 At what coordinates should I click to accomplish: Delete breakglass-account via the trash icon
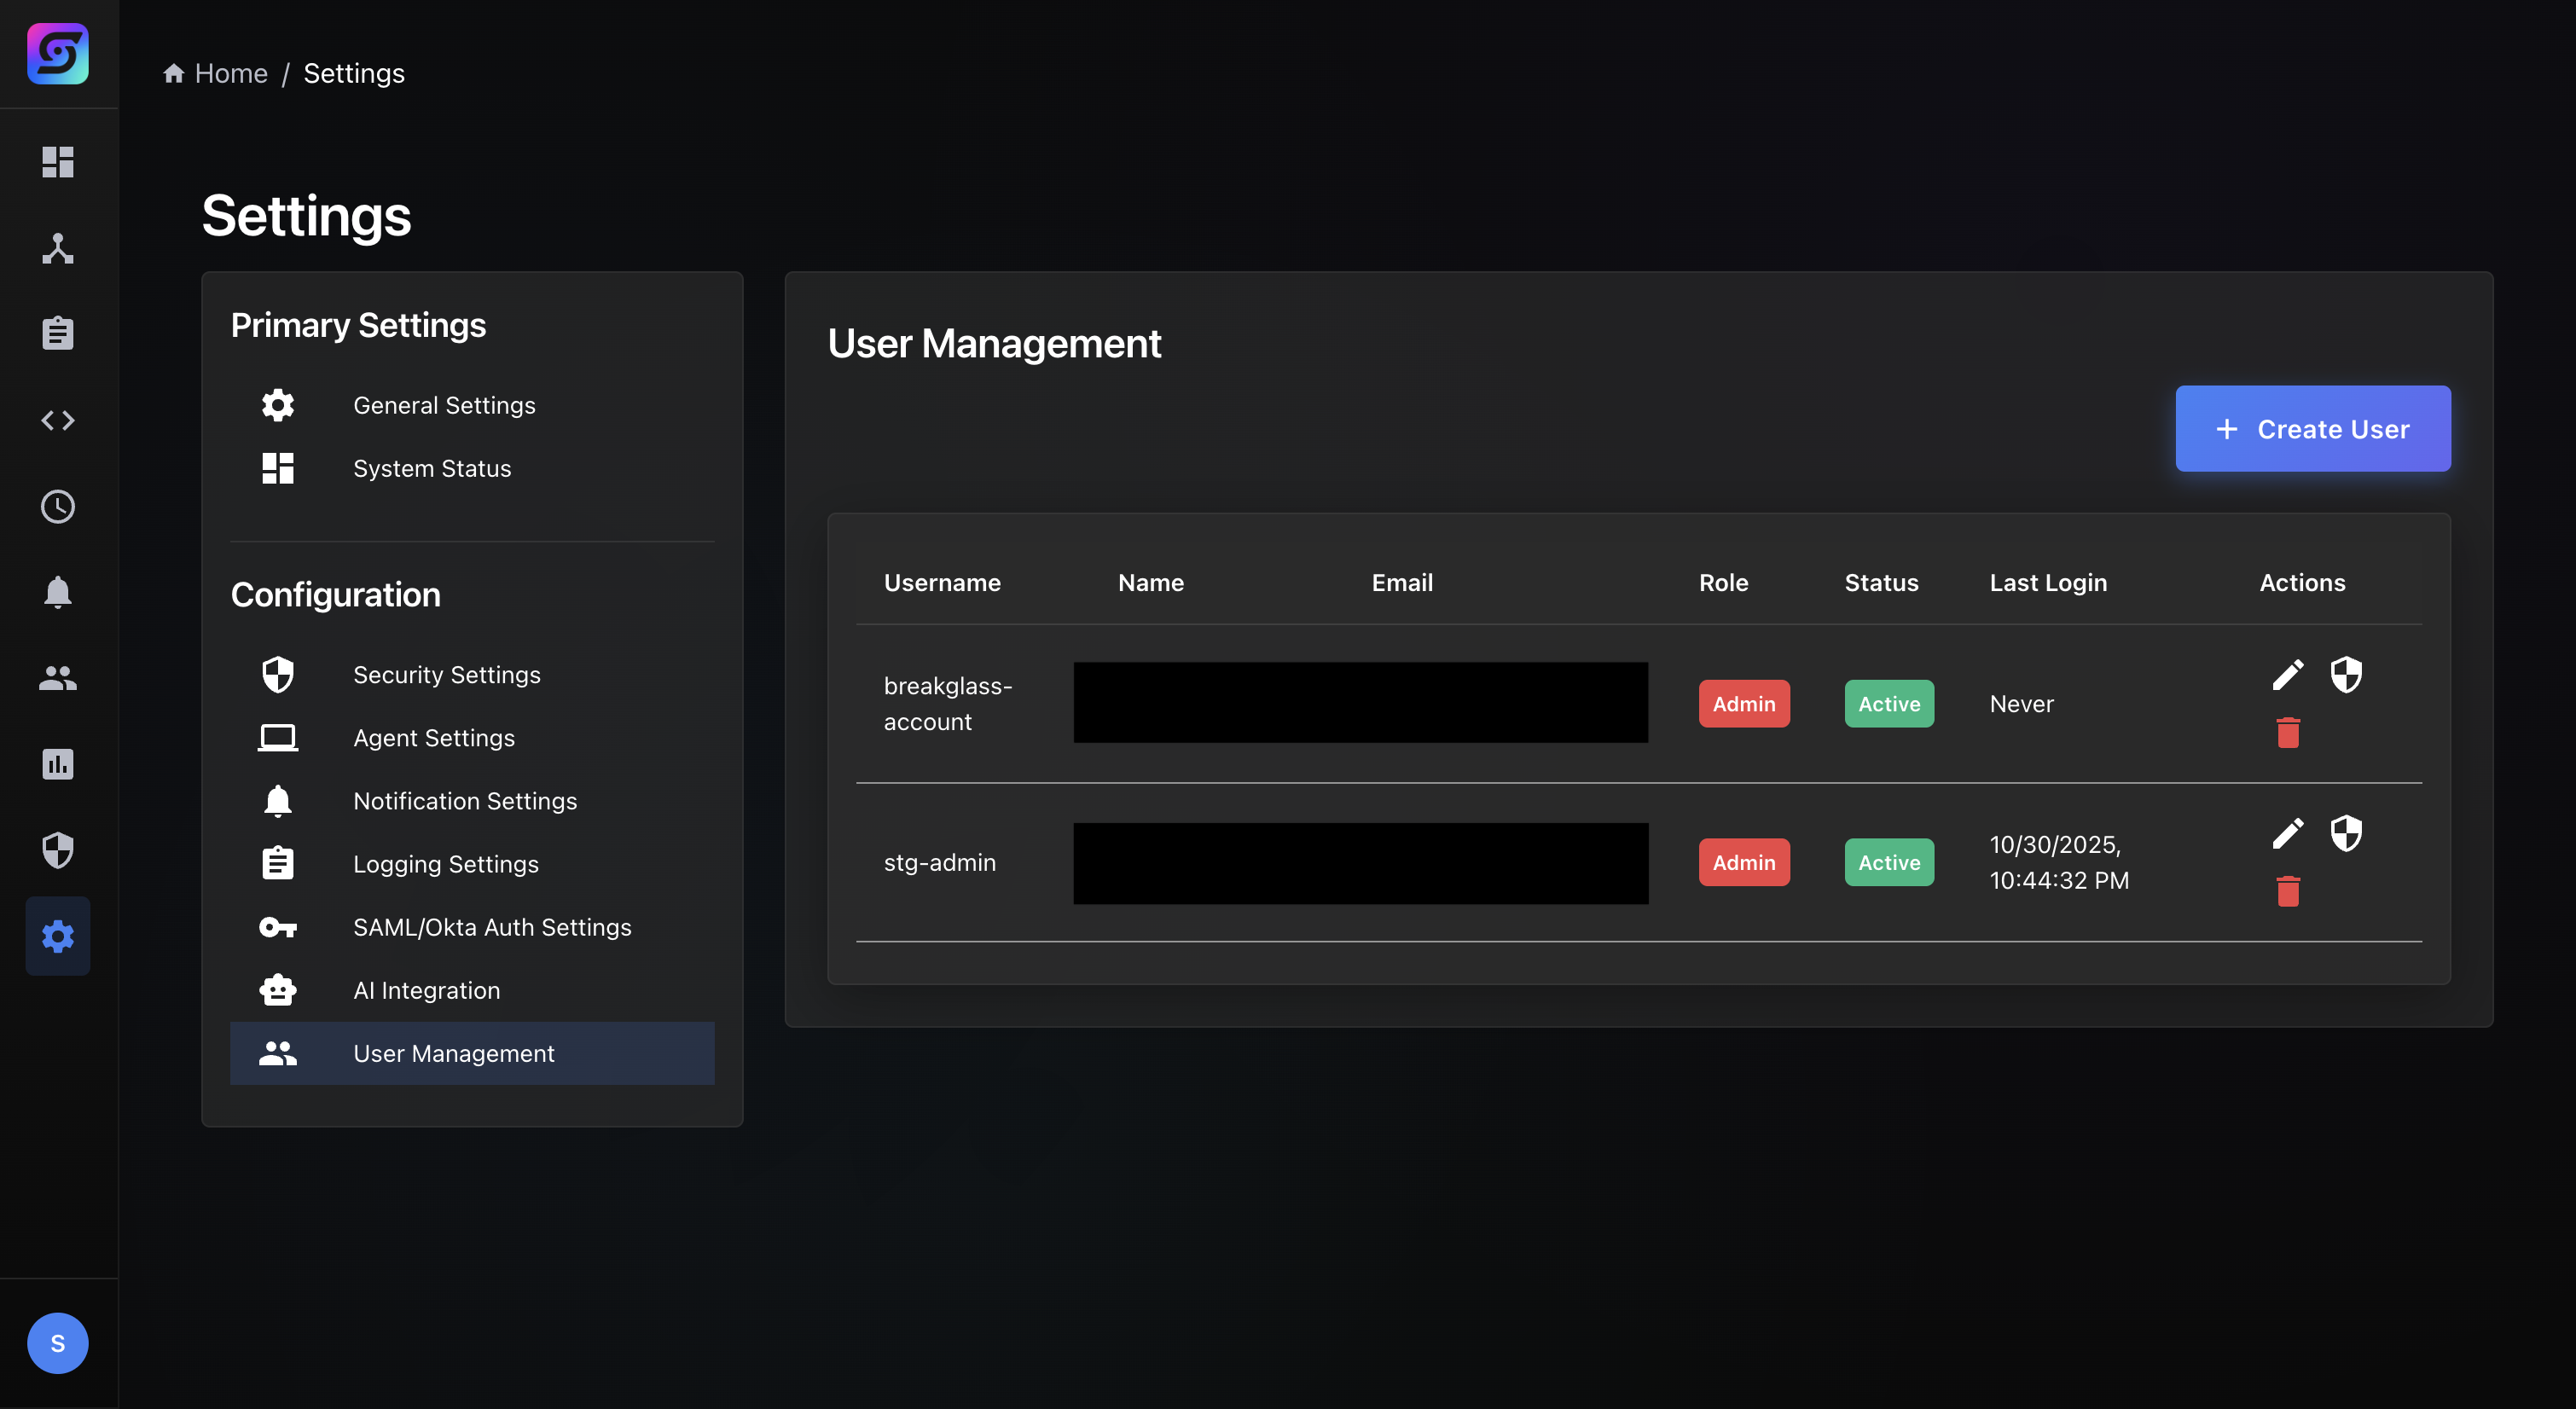pyautogui.click(x=2289, y=732)
